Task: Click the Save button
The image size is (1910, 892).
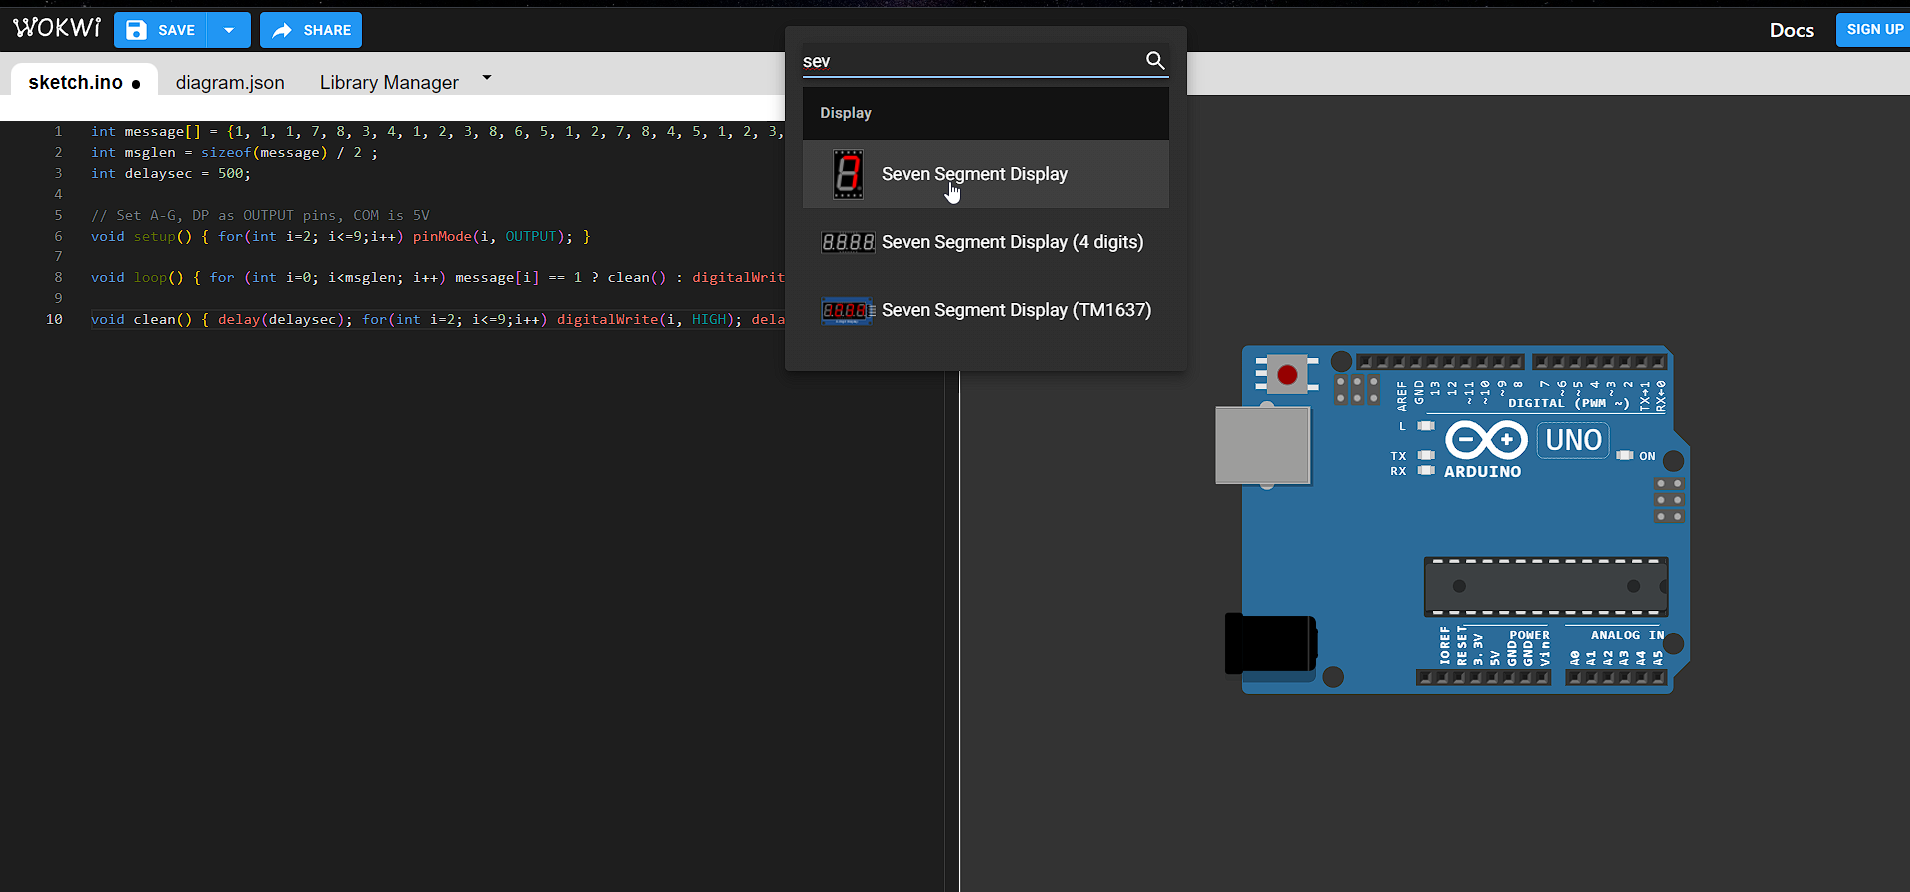Action: tap(161, 30)
